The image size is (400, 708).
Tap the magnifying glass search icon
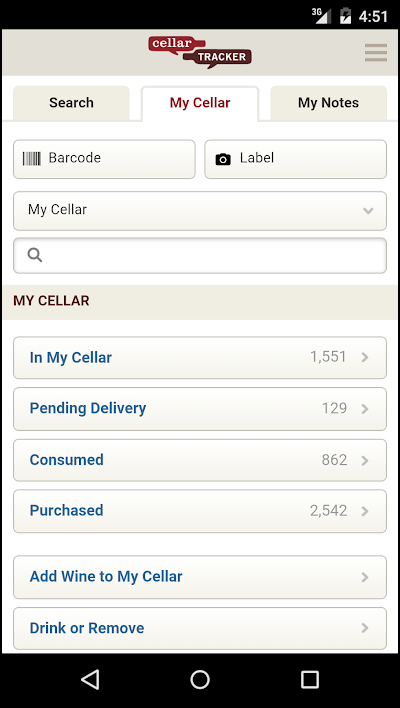click(x=35, y=255)
